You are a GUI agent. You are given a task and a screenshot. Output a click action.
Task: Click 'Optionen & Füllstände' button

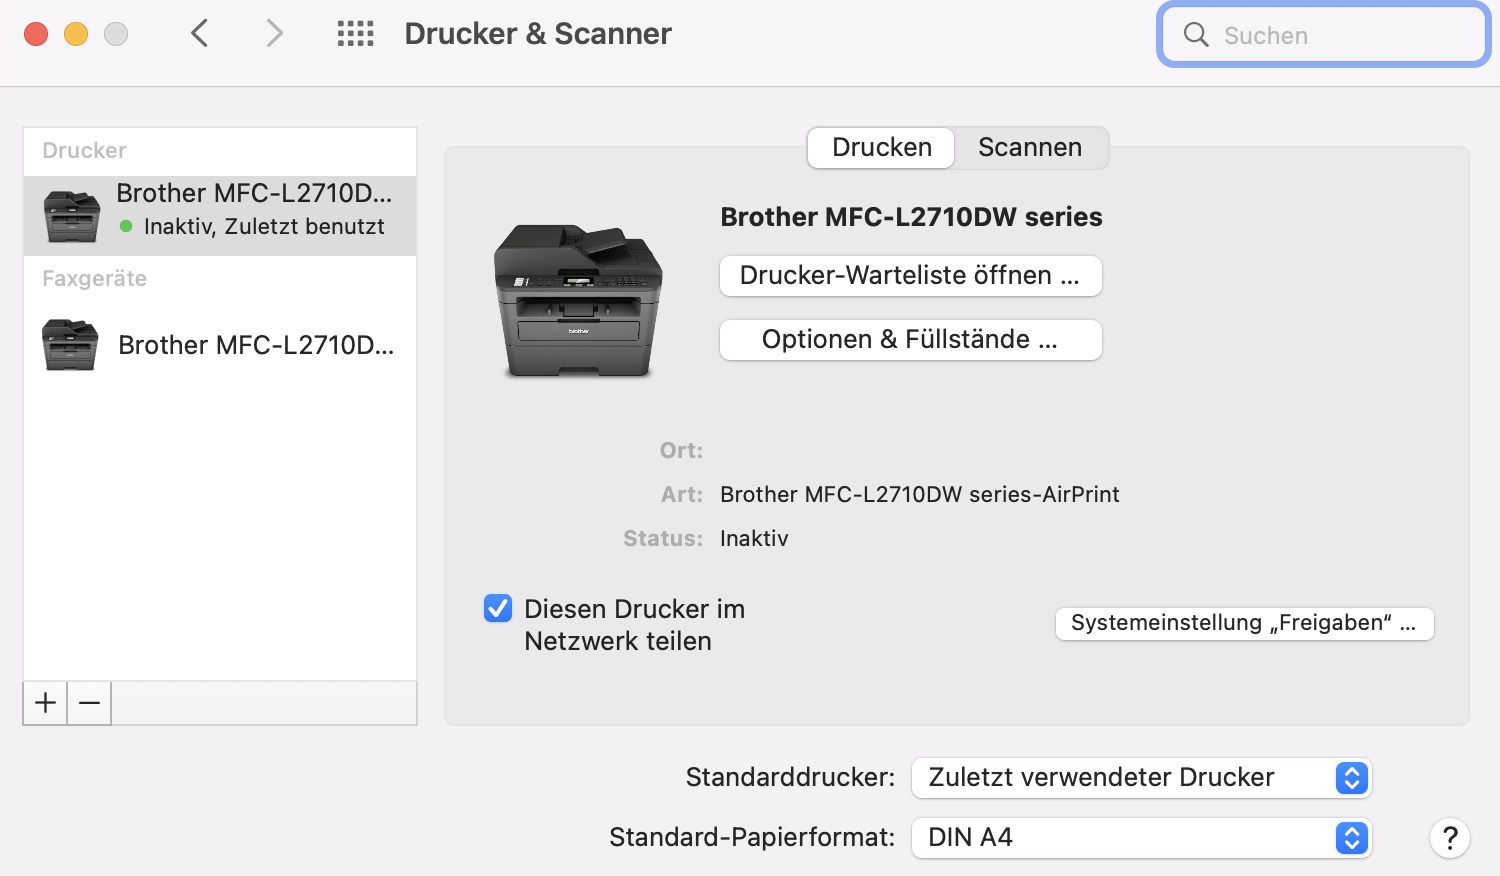point(910,340)
